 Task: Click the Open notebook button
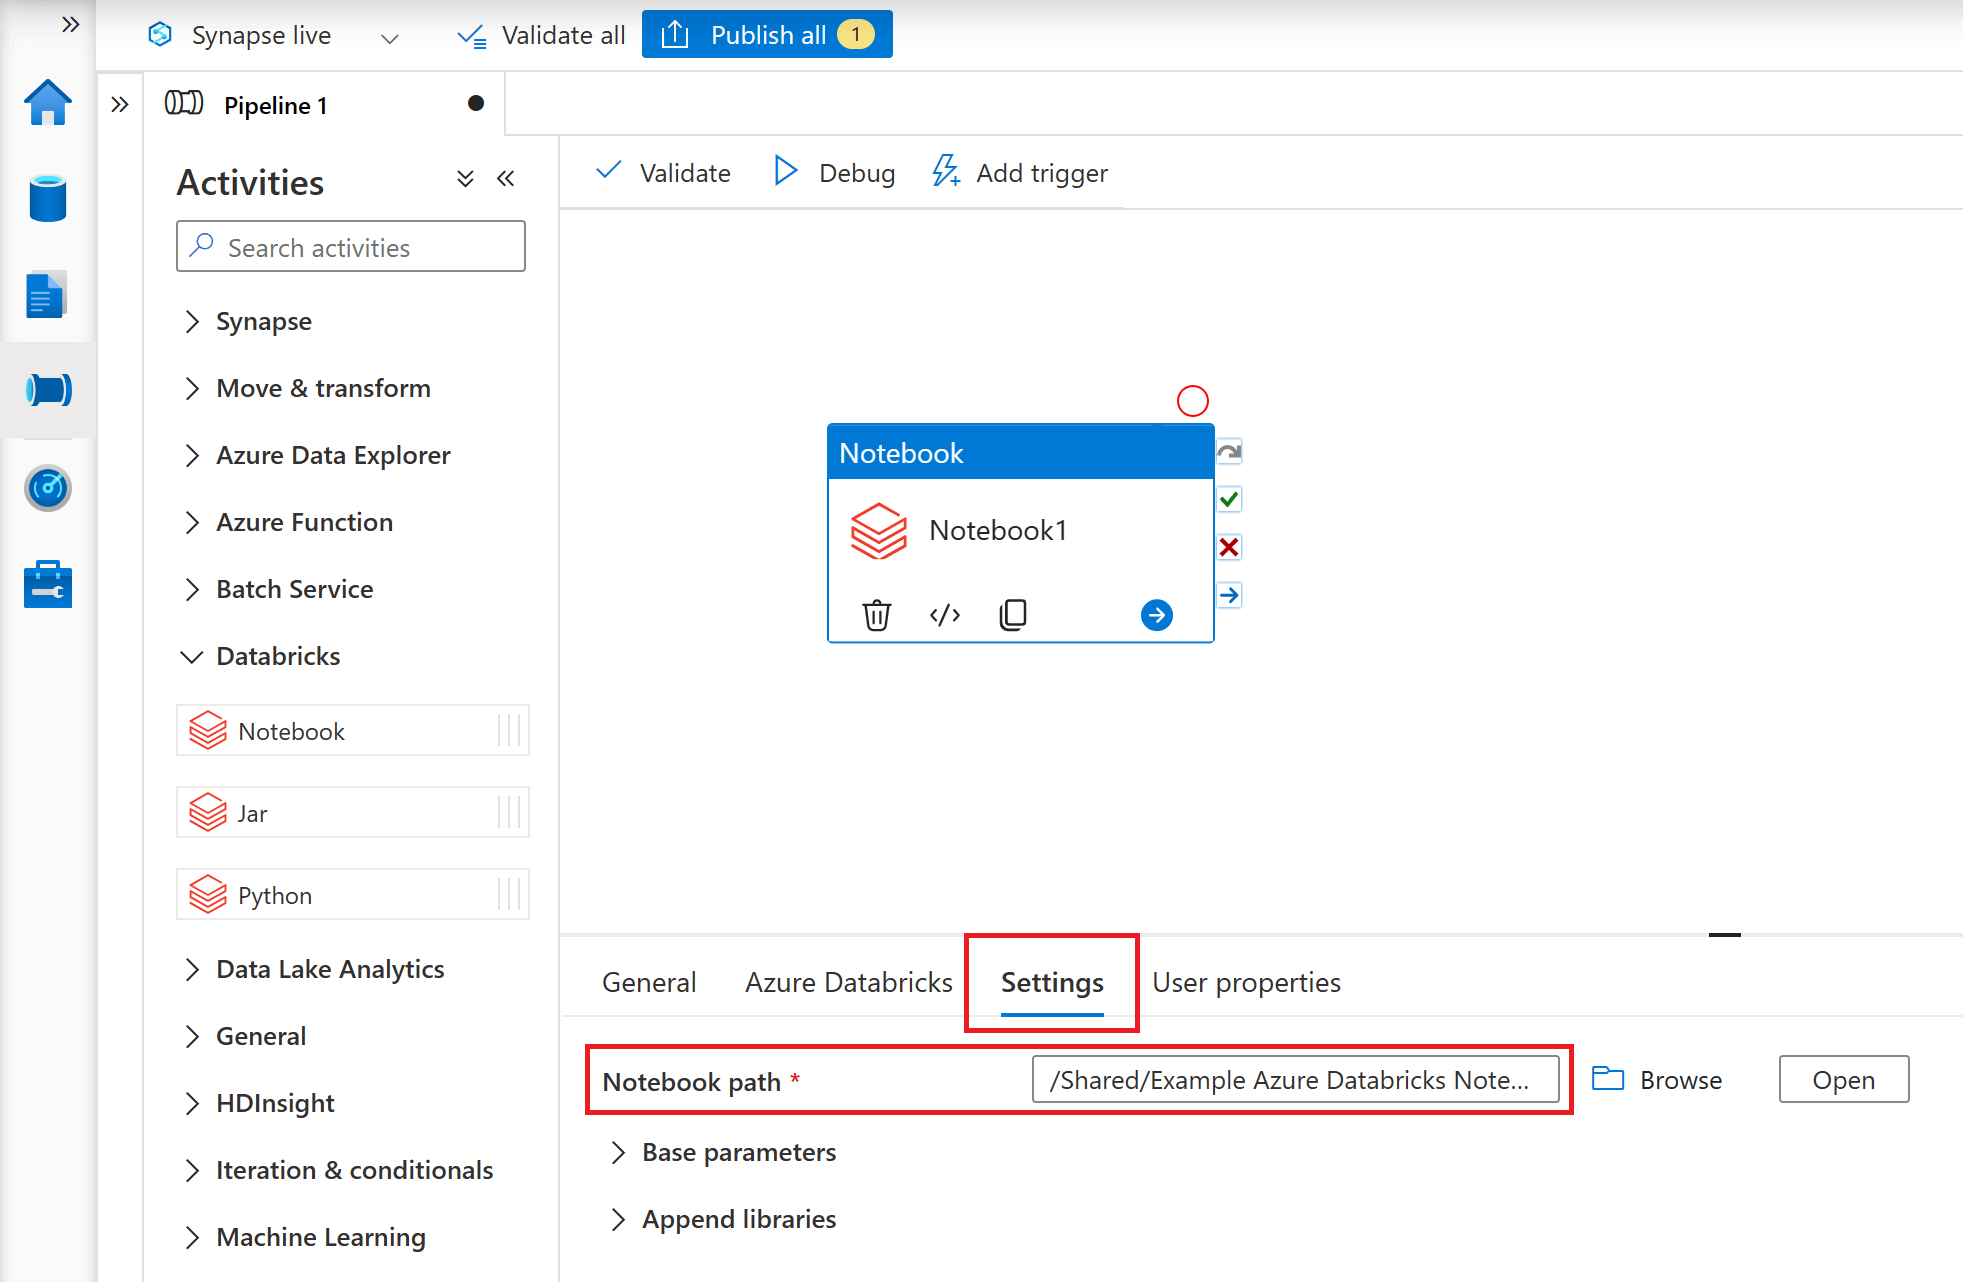pyautogui.click(x=1844, y=1079)
